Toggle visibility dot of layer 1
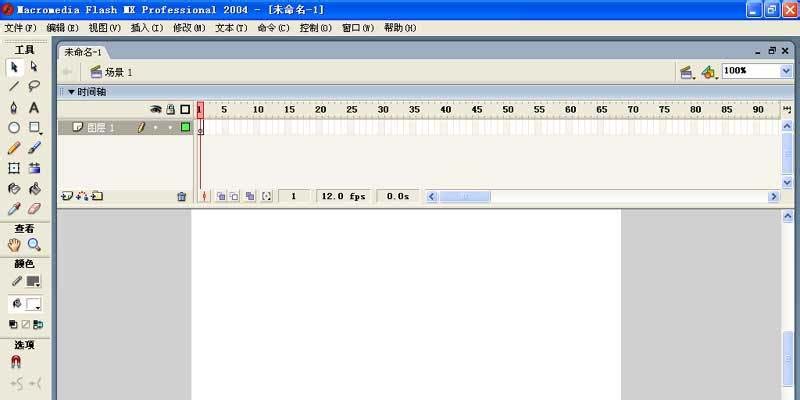Image resolution: width=800 pixels, height=400 pixels. (x=156, y=128)
